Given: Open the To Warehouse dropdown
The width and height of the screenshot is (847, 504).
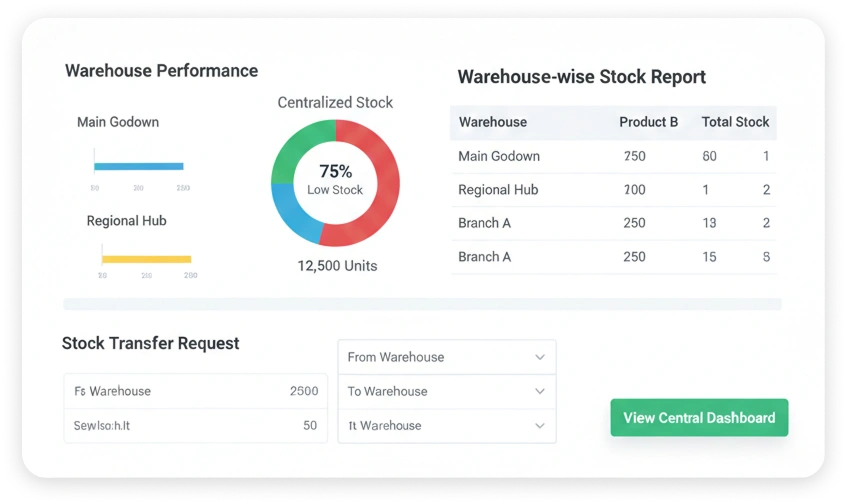Looking at the screenshot, I should point(447,391).
